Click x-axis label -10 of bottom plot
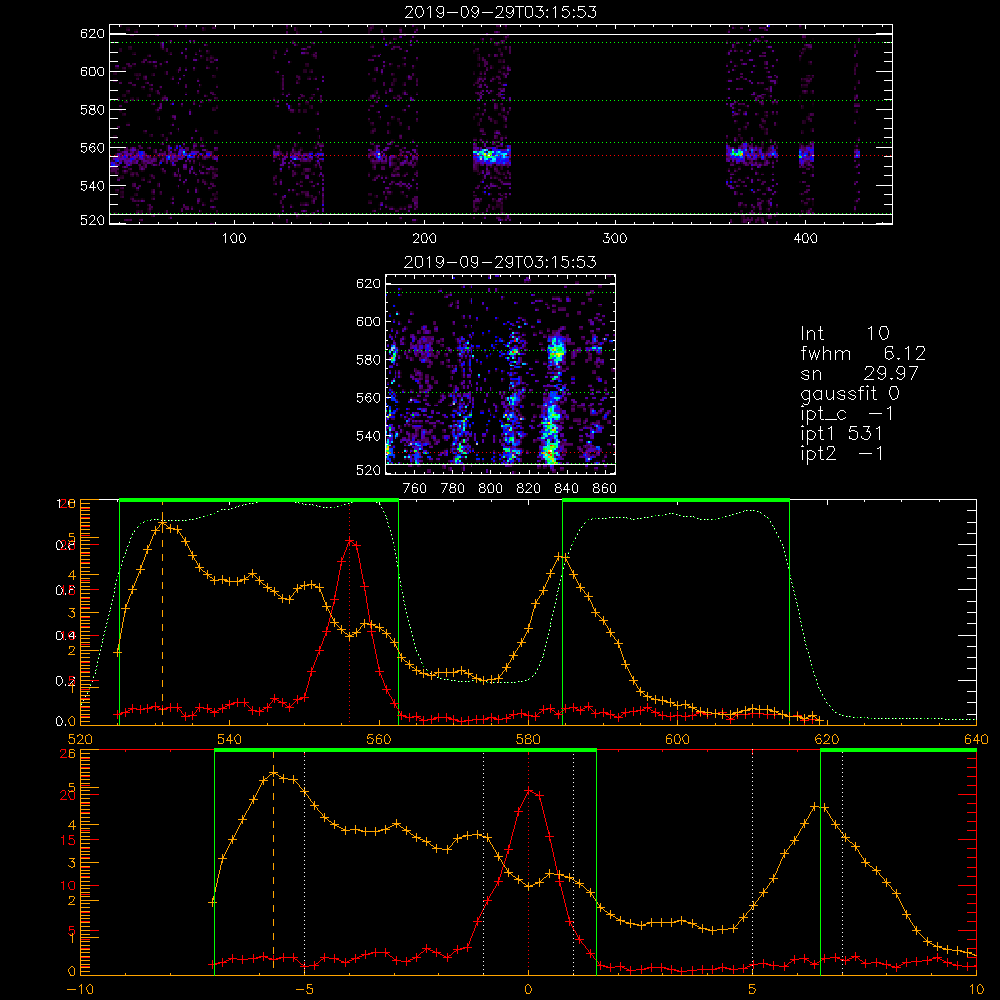Image resolution: width=1000 pixels, height=1000 pixels. [x=80, y=990]
